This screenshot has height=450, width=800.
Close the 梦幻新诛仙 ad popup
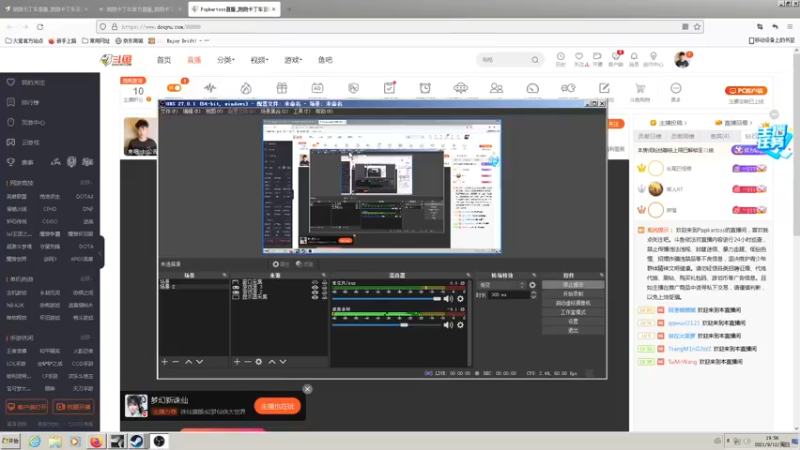[x=307, y=389]
